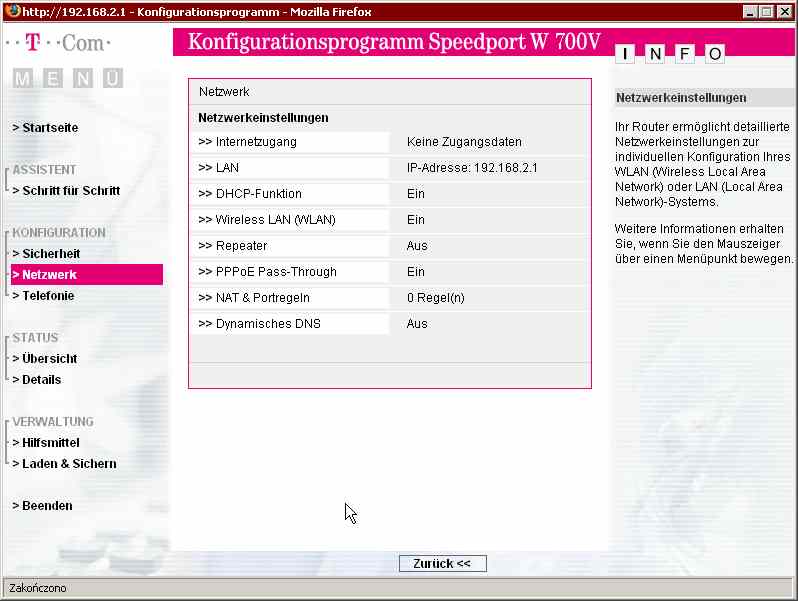Click 'IP-Adresse: 192.168.2.1' value
This screenshot has height=601, width=798.
(x=472, y=168)
